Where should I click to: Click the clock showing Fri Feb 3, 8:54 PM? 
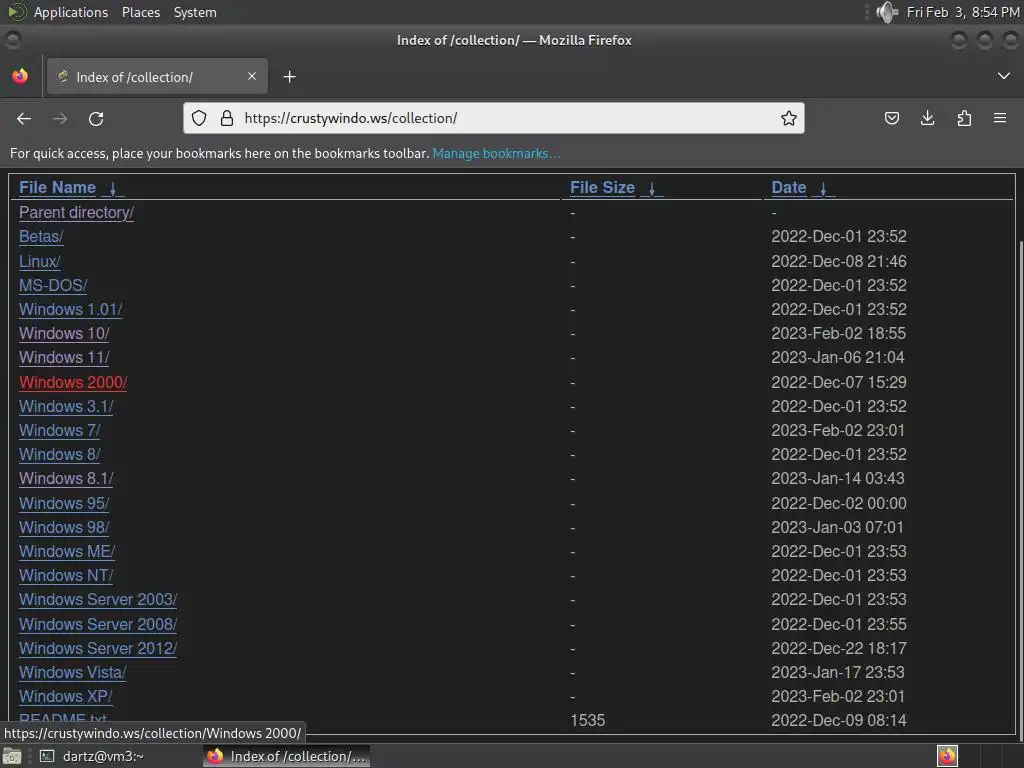(x=963, y=12)
